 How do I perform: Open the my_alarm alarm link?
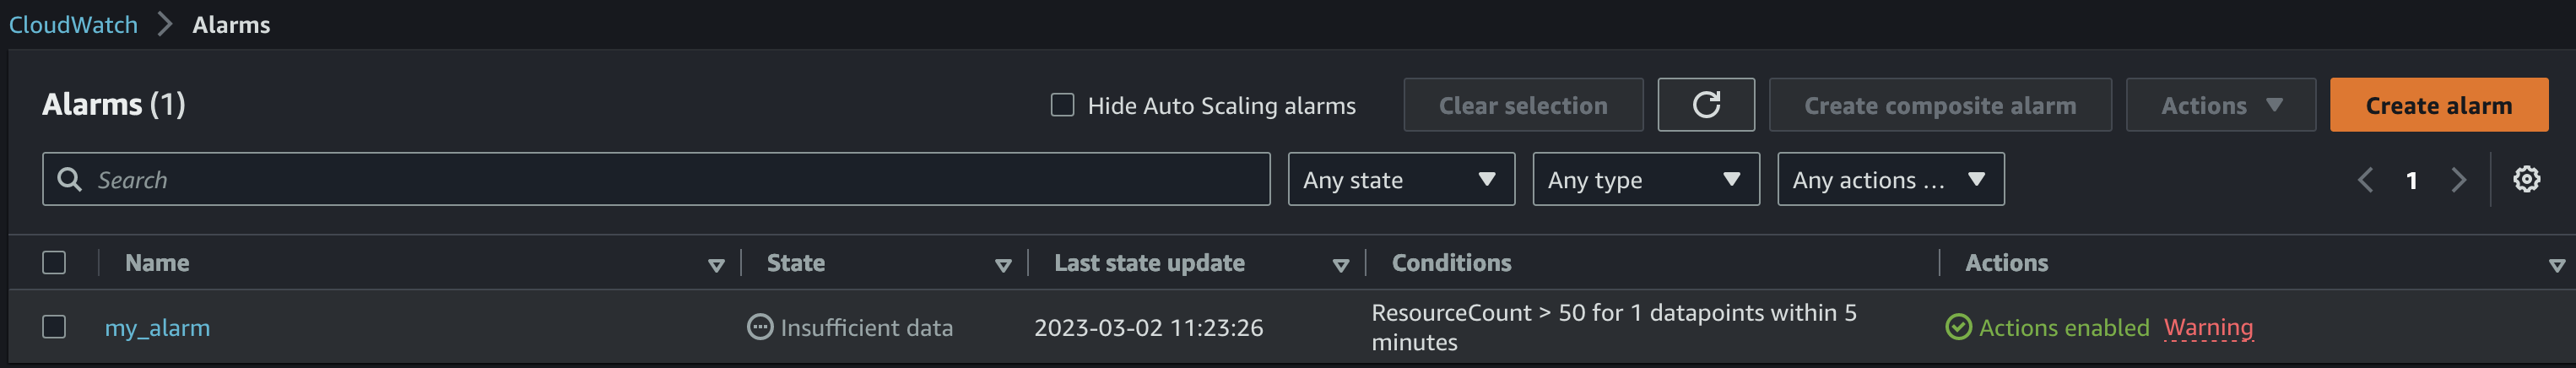point(157,328)
